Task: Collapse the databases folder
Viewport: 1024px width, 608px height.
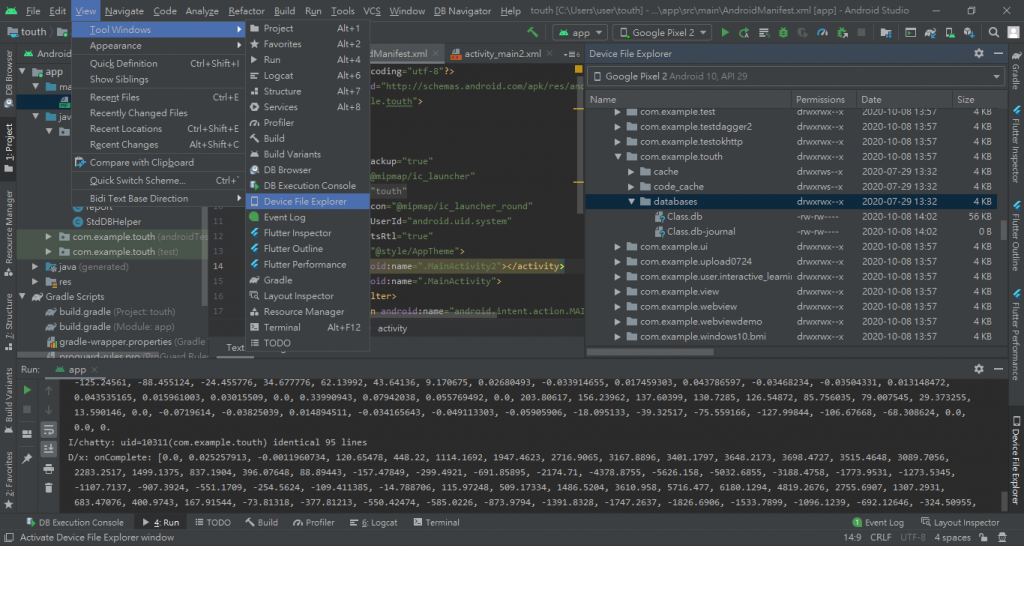Action: click(632, 202)
